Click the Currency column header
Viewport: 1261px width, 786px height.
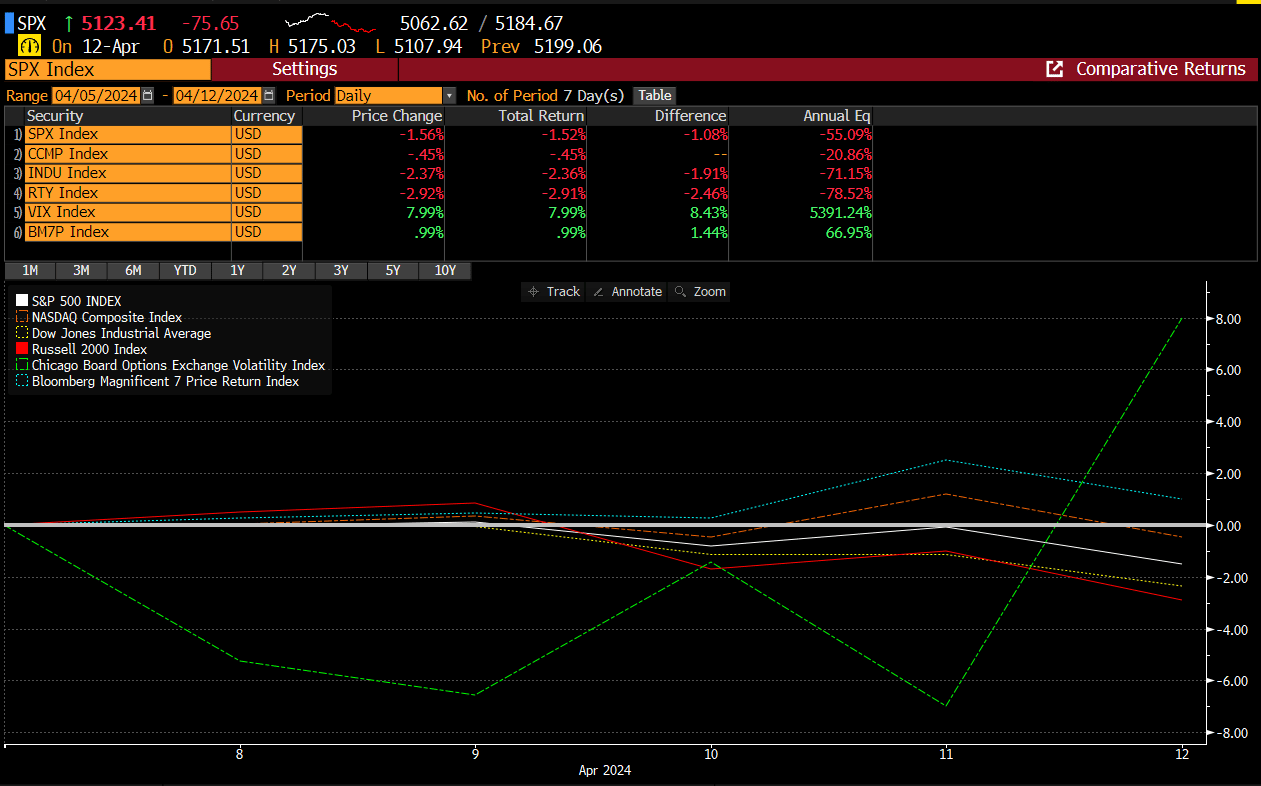coord(266,116)
